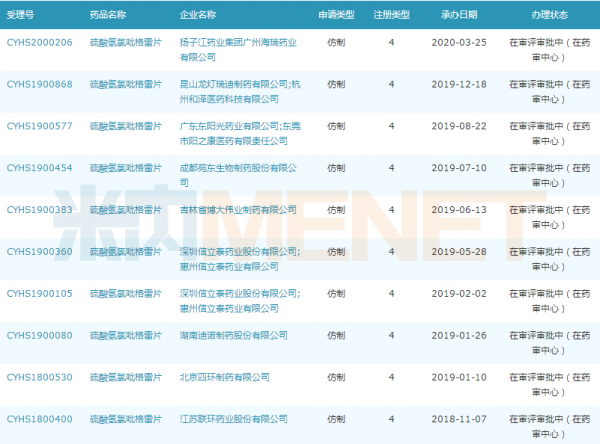Sort by the 药品名称 column header
Viewport: 600px width, 444px height.
click(107, 15)
